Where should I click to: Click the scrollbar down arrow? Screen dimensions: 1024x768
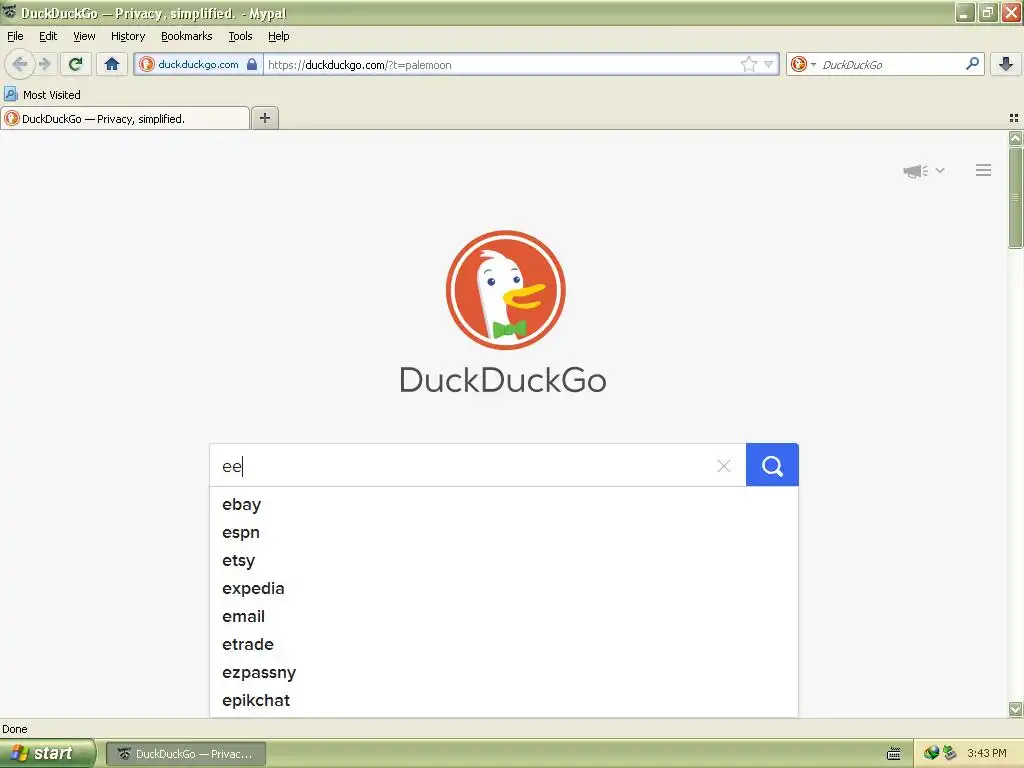coord(1015,709)
